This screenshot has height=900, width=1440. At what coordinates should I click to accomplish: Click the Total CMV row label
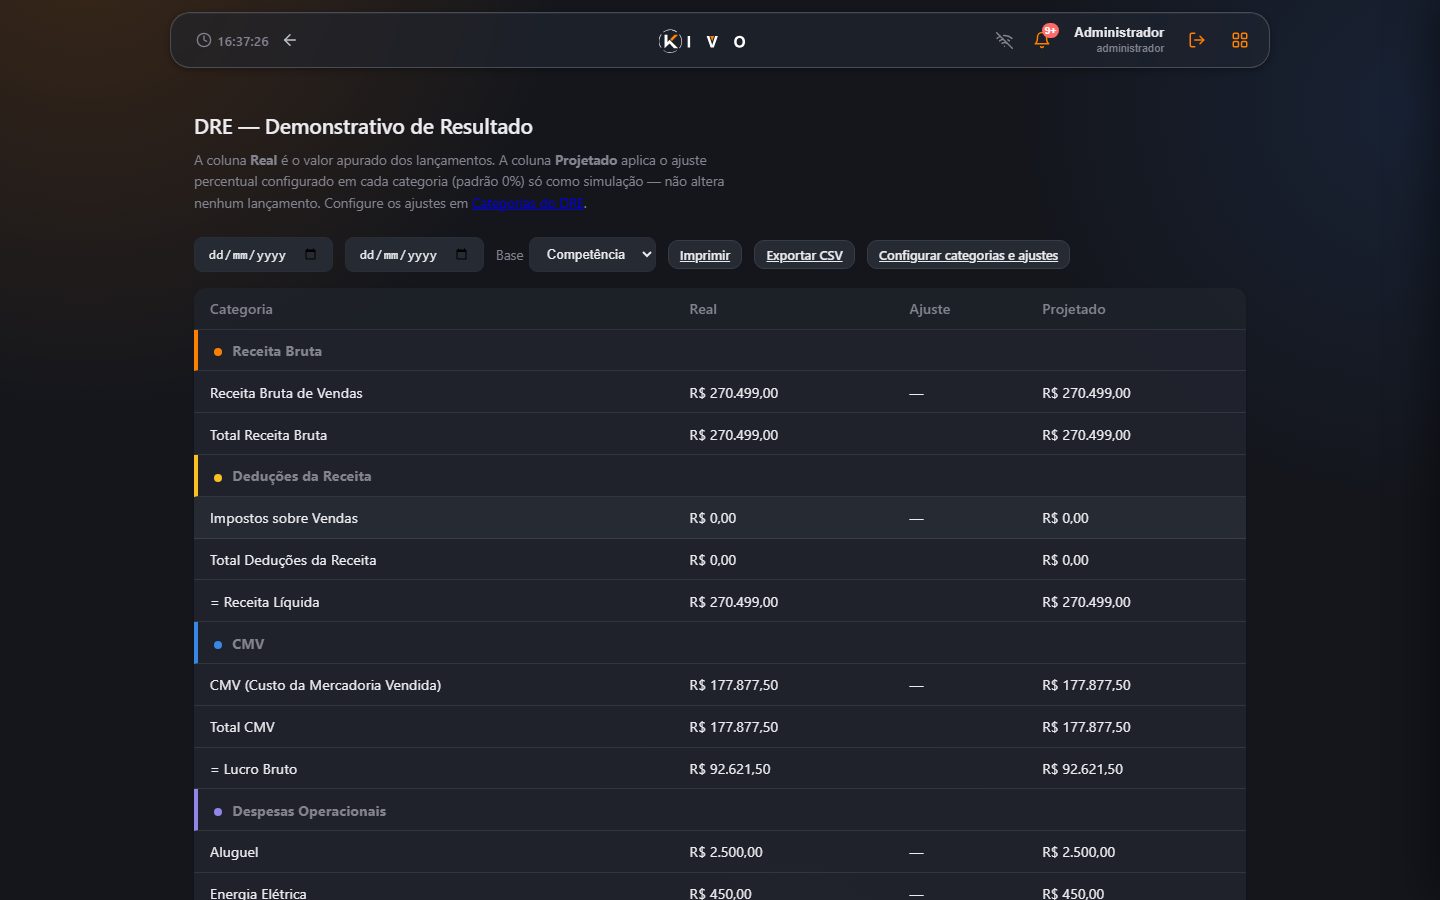pyautogui.click(x=242, y=727)
